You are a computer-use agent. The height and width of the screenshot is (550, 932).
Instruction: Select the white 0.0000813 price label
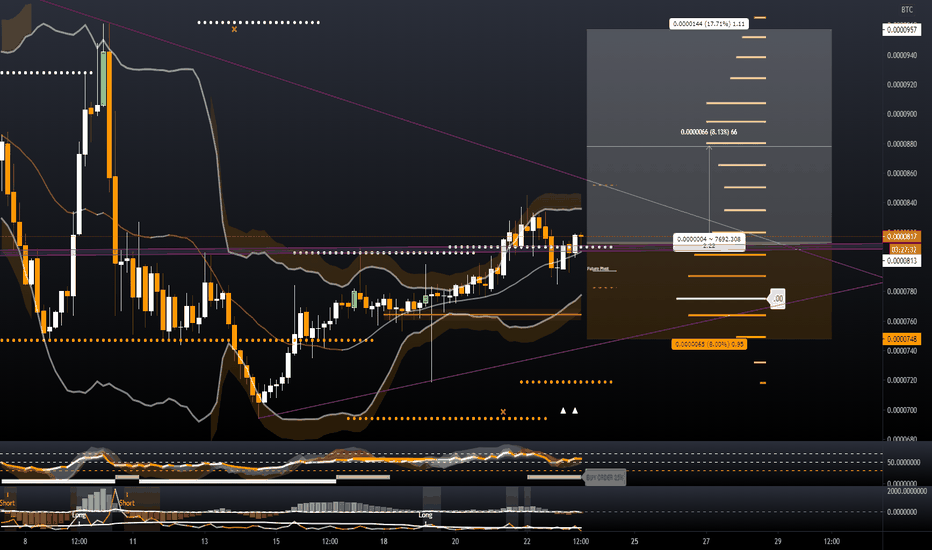(x=901, y=260)
